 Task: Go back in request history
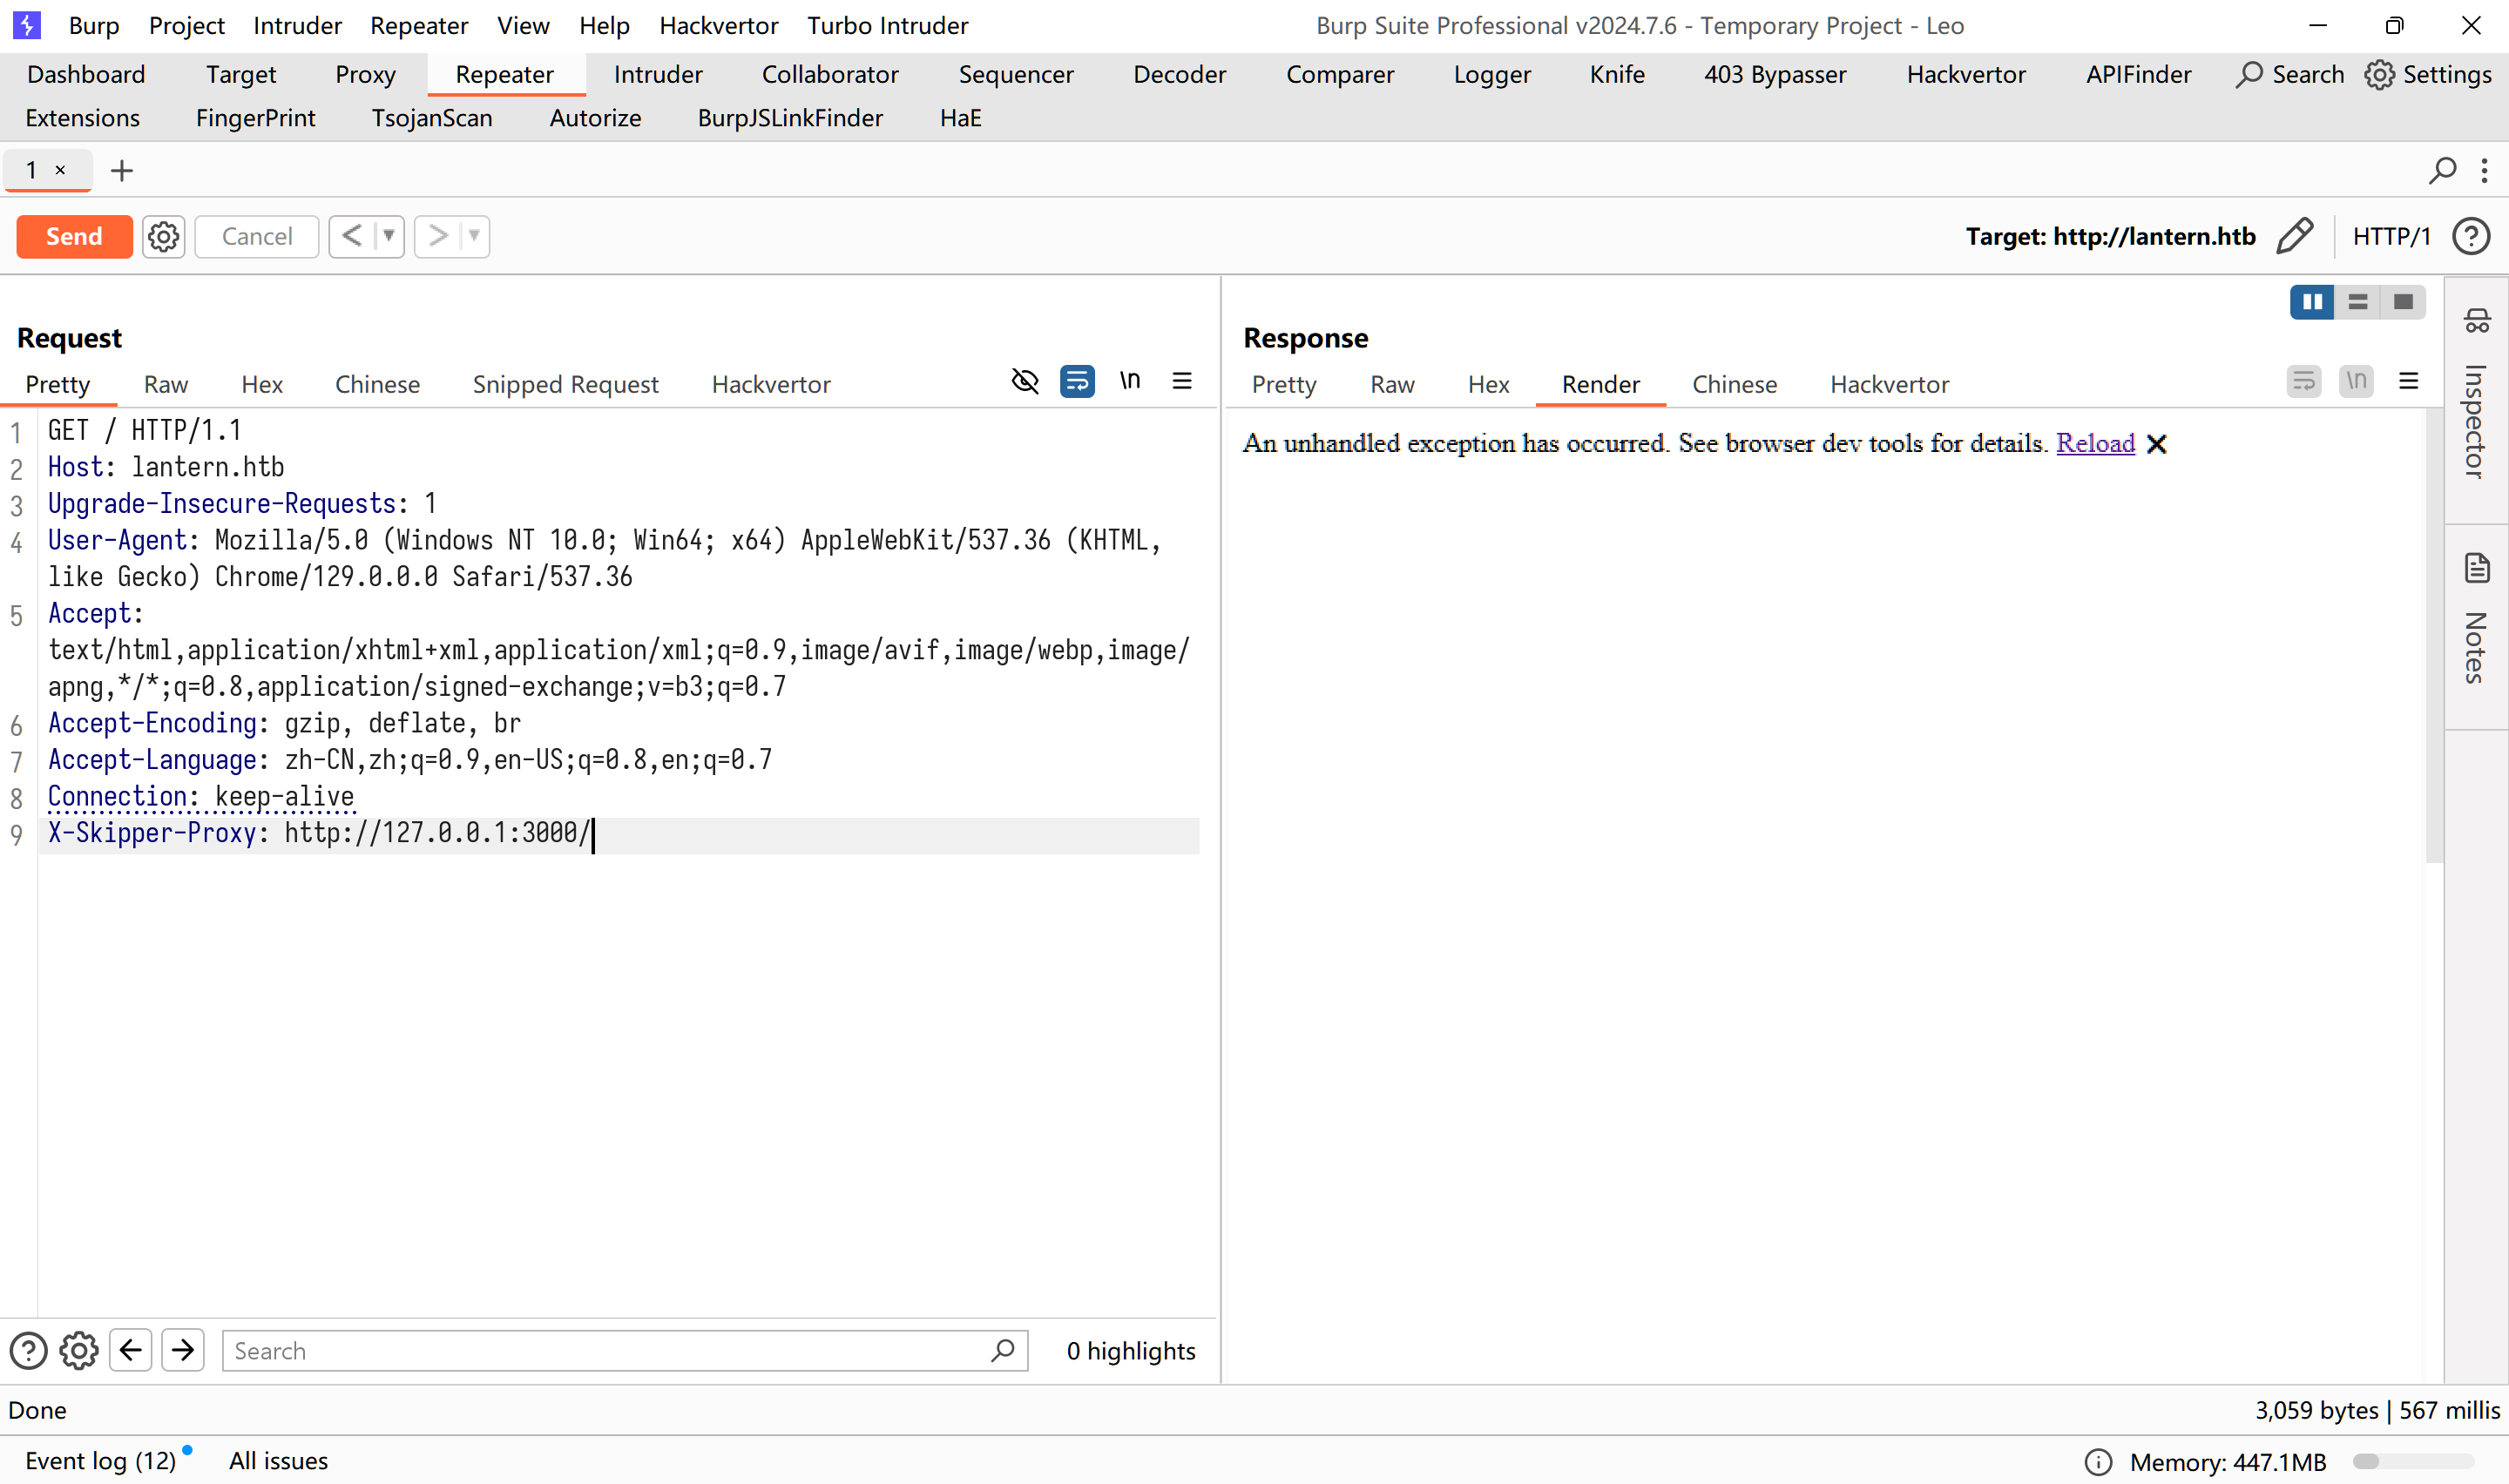351,237
